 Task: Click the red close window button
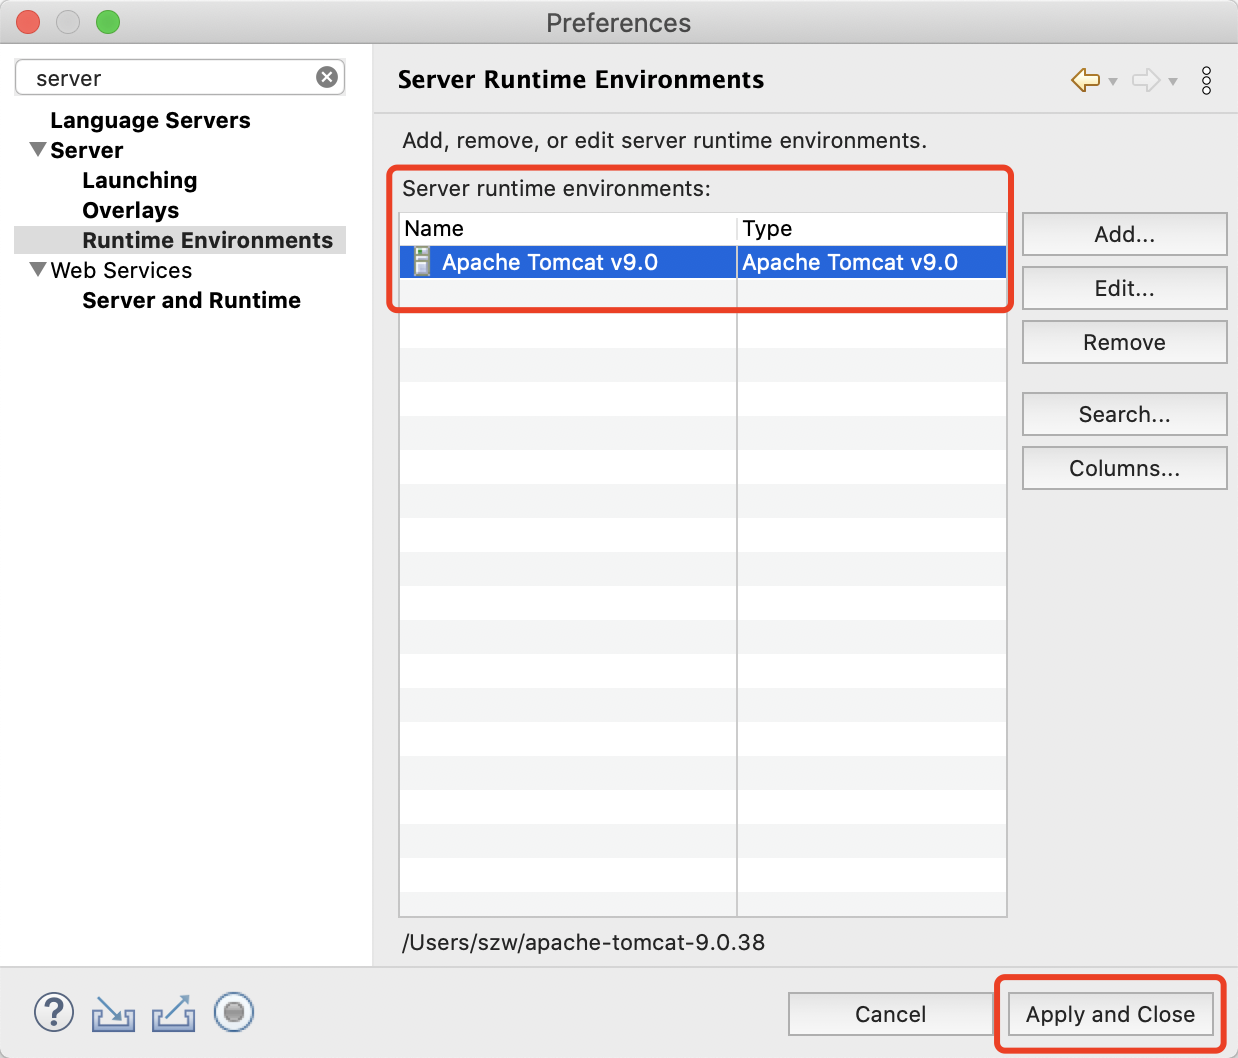coord(28,22)
